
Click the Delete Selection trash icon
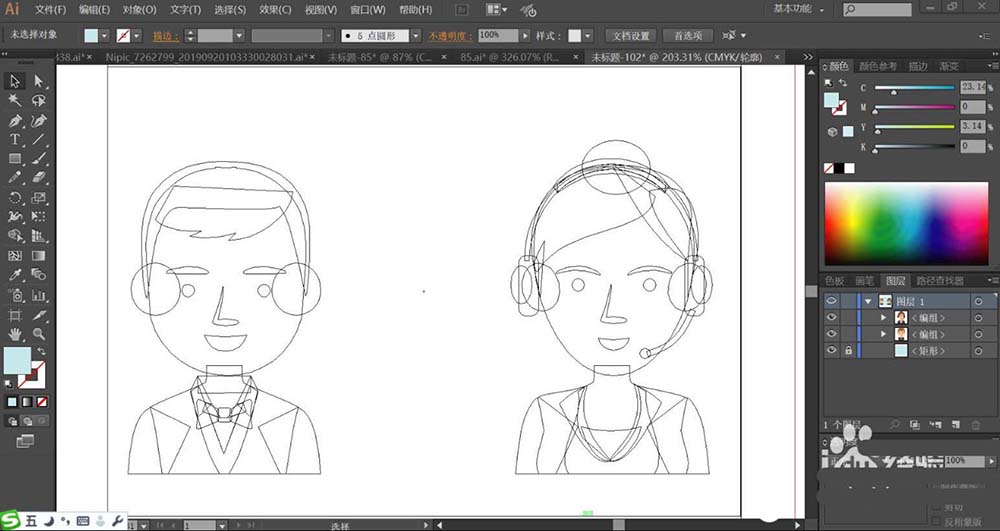(x=975, y=425)
